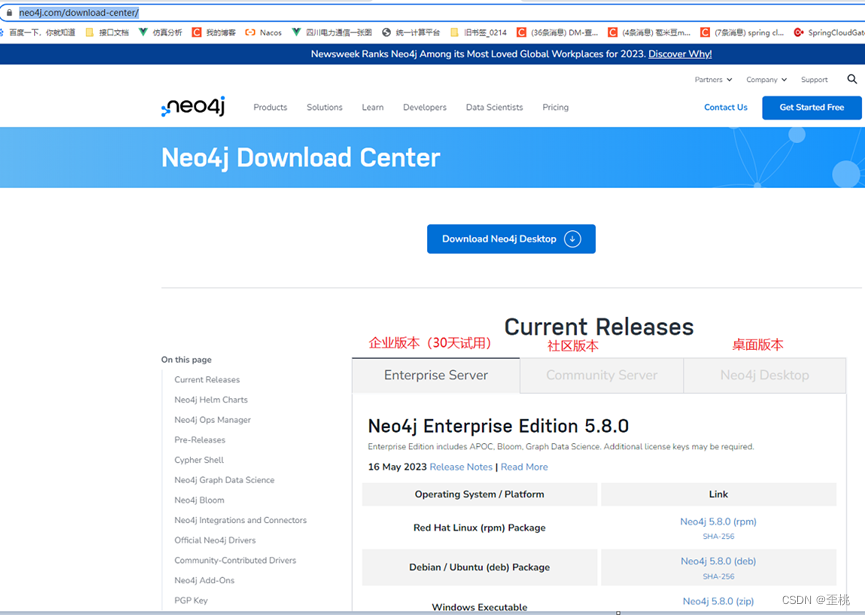Jump to Community-Contributed Drivers section
Viewport: 865px width, 615px height.
235,560
